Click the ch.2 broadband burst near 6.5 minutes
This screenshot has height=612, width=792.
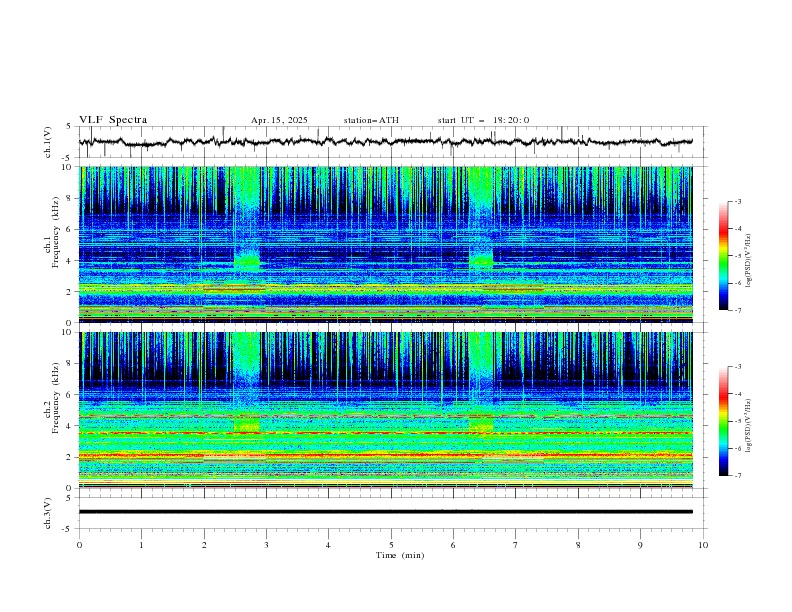[480, 382]
